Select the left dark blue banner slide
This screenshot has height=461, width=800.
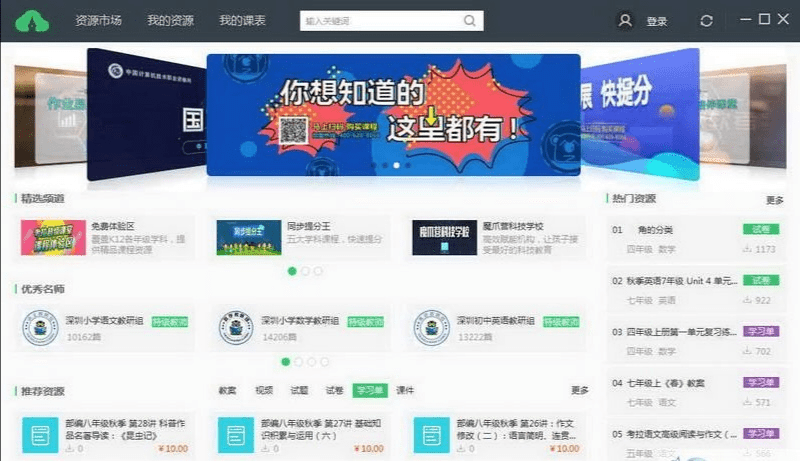click(x=146, y=115)
